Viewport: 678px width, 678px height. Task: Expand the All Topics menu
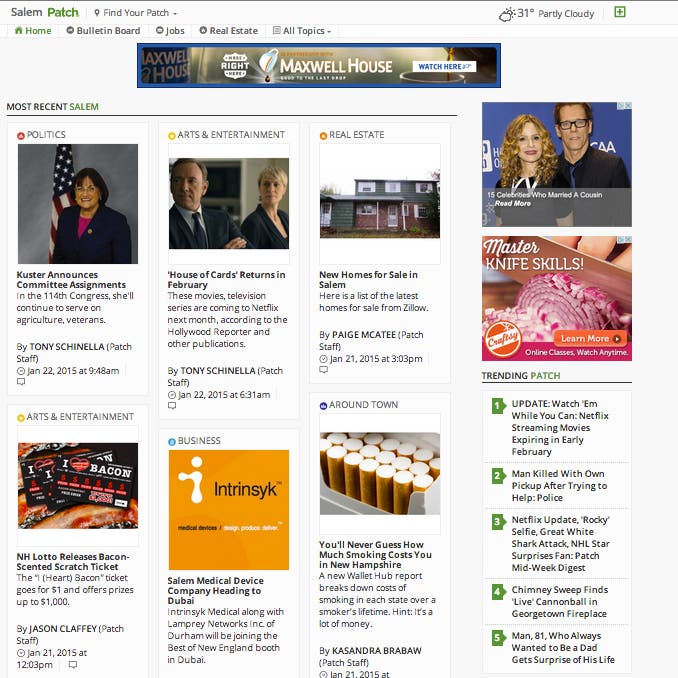coord(303,31)
